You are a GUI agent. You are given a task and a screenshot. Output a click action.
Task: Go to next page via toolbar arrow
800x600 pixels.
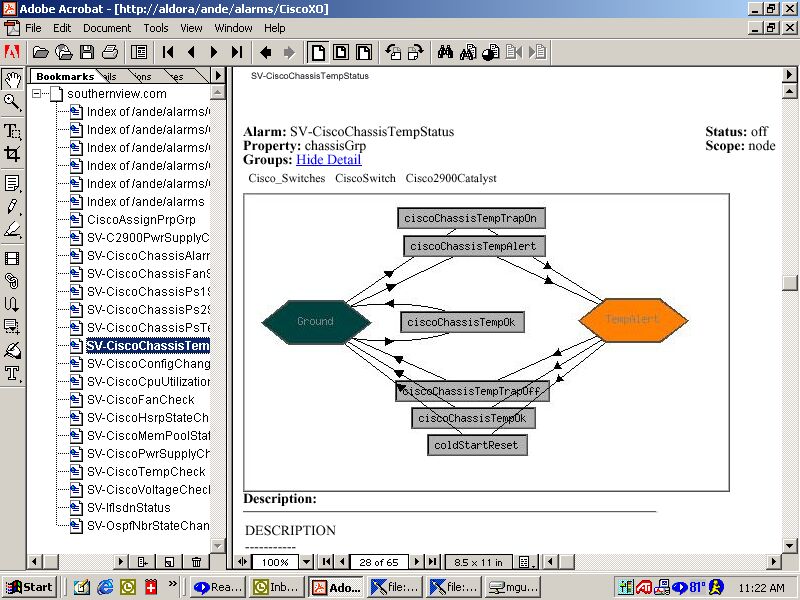click(214, 53)
